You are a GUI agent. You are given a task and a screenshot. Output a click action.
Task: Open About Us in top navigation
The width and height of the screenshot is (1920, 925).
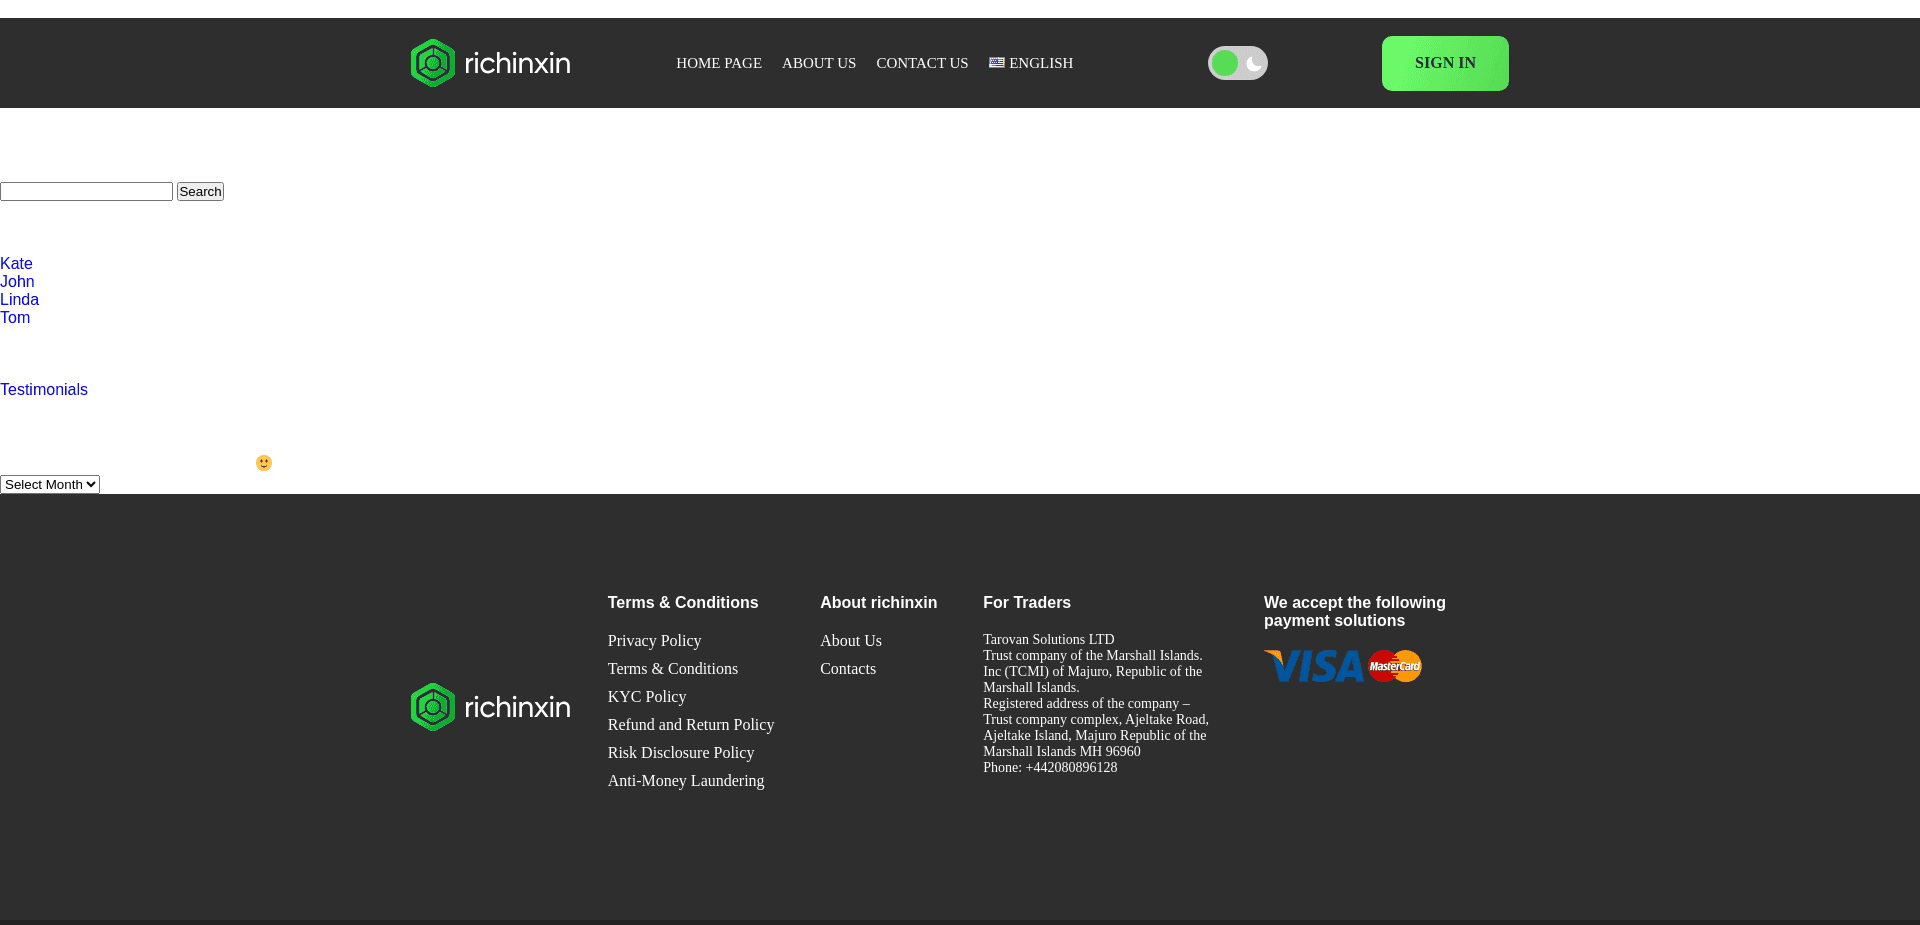tap(819, 63)
